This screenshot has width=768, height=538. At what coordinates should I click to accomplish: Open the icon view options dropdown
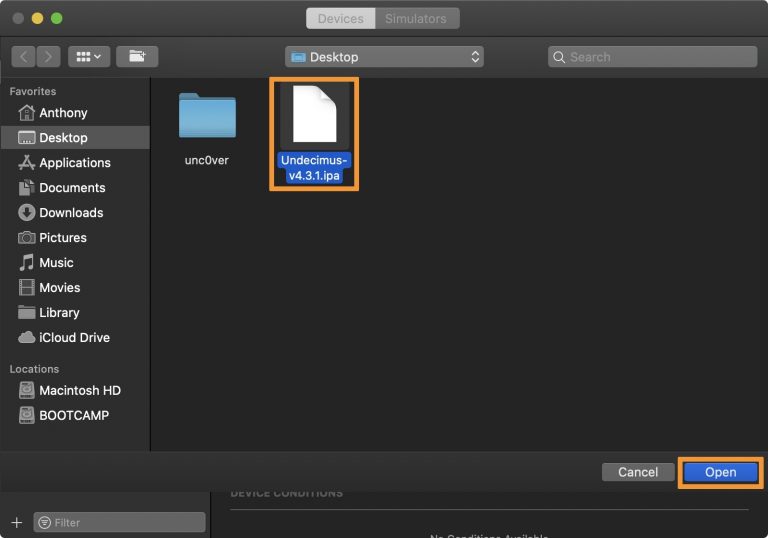tap(89, 57)
